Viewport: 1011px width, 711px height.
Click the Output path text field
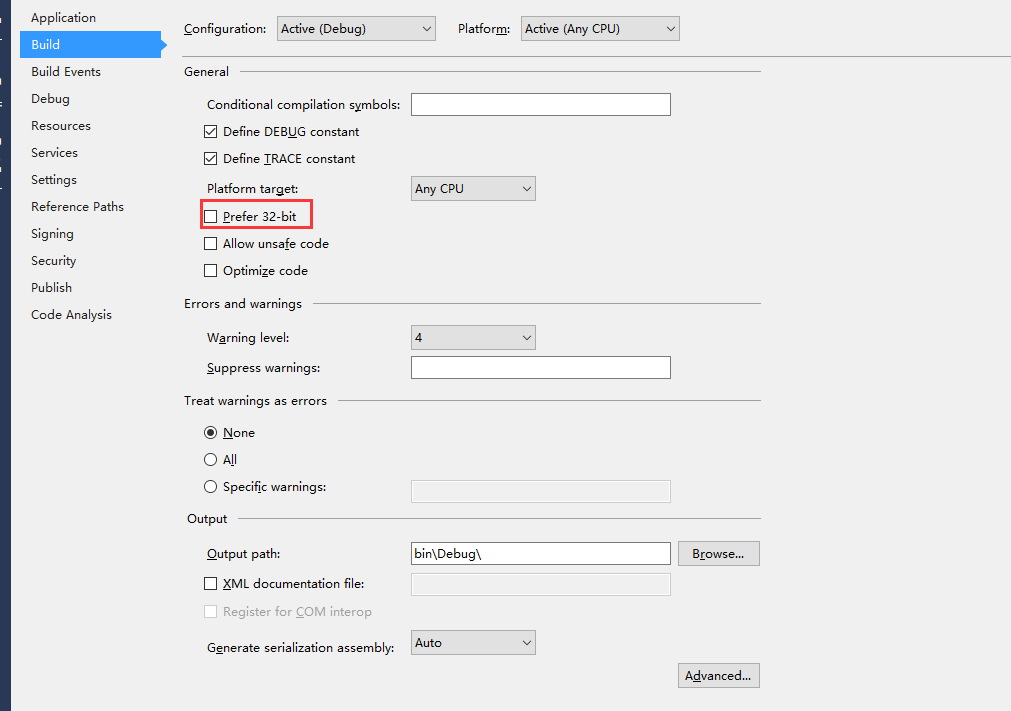(540, 554)
